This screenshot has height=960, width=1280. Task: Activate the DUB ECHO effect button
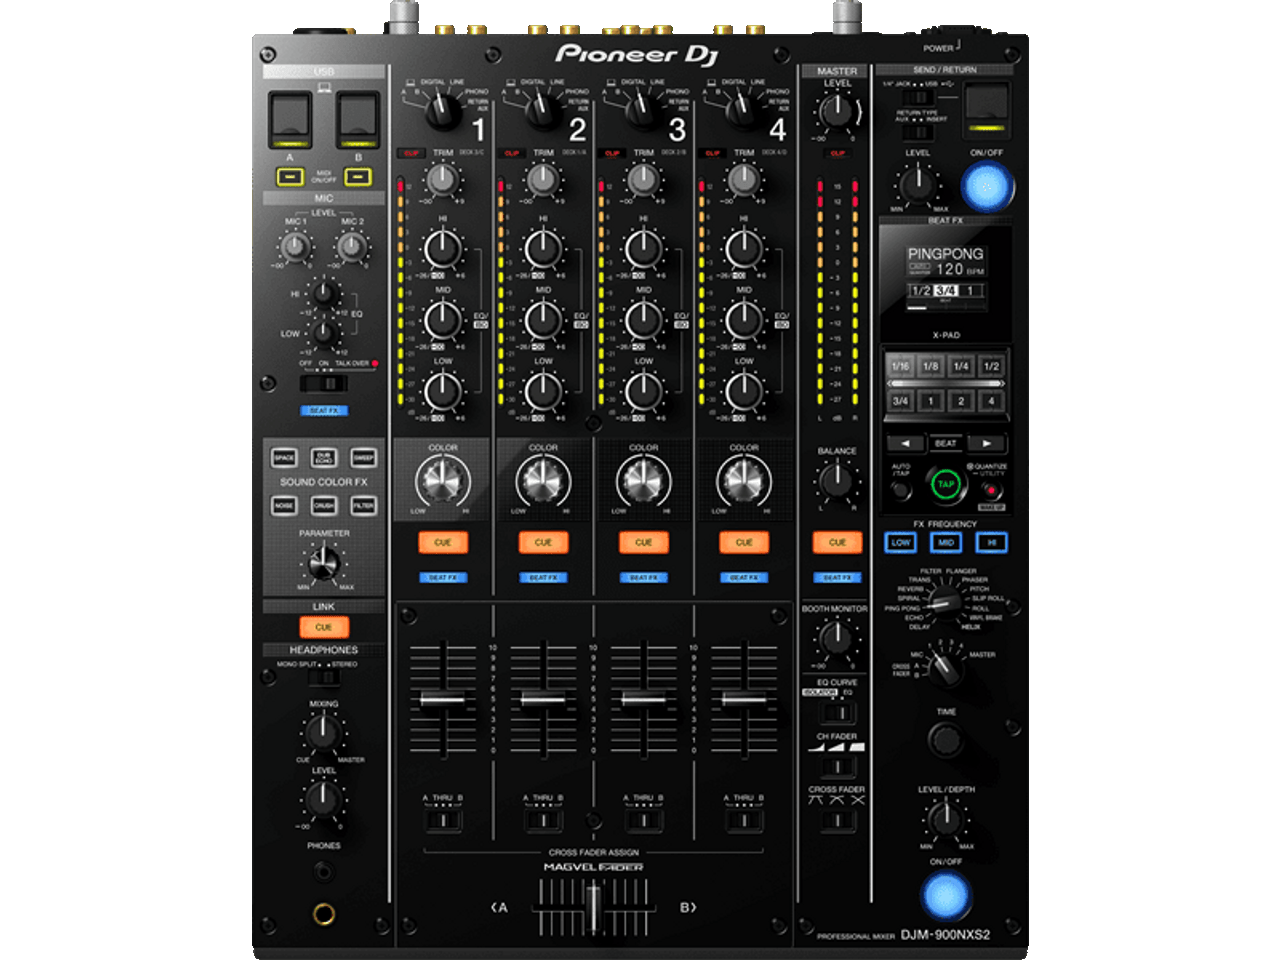coord(324,457)
